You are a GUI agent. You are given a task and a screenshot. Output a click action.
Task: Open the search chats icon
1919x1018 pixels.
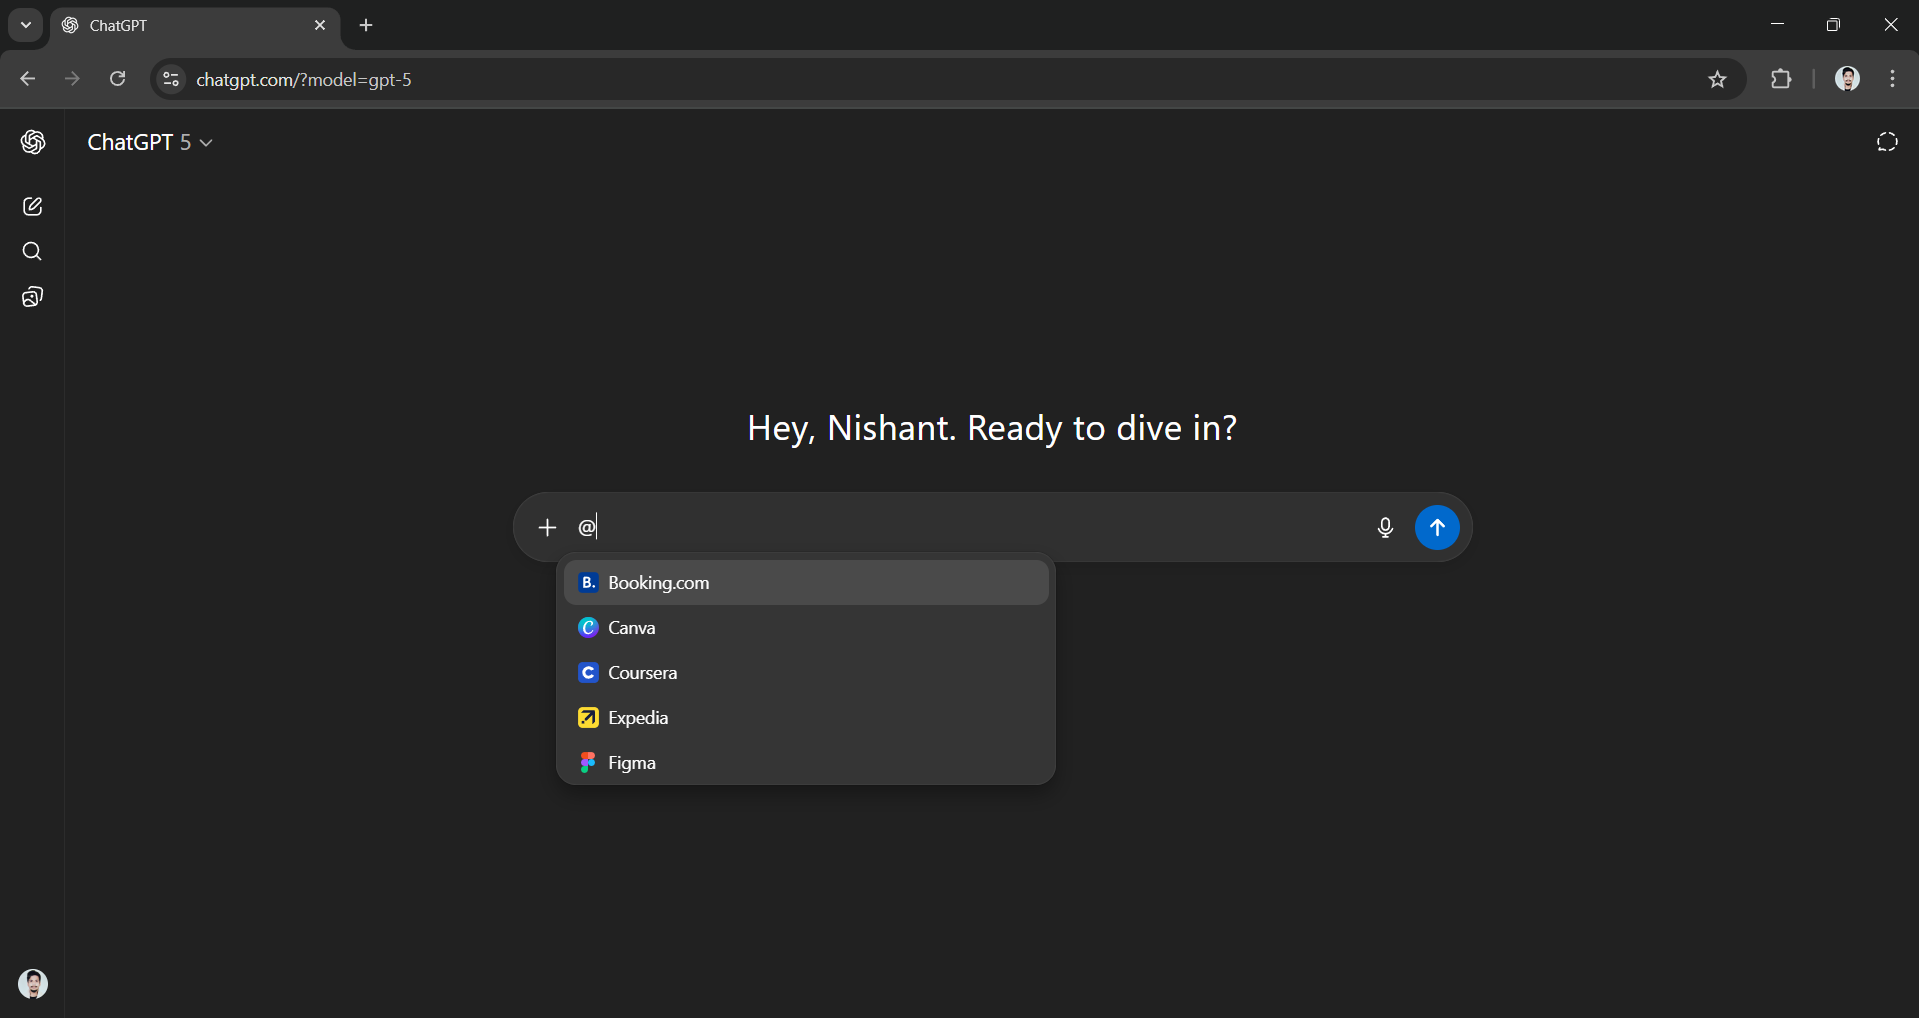pyautogui.click(x=32, y=251)
